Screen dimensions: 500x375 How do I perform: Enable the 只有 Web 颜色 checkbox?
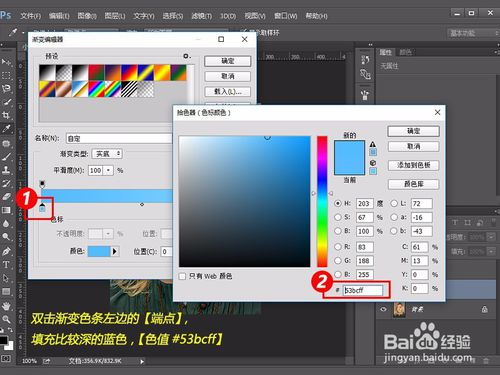click(182, 276)
